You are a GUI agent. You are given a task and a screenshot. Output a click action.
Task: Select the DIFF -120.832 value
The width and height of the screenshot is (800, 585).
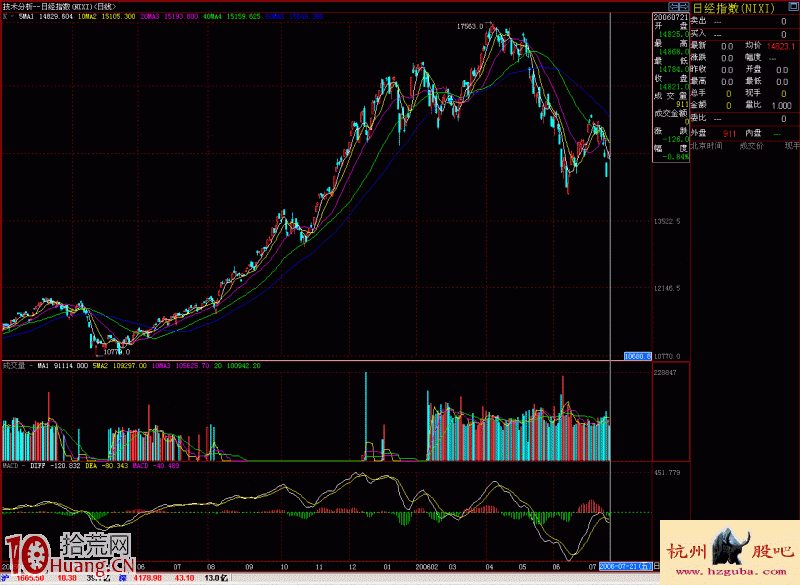(55, 466)
